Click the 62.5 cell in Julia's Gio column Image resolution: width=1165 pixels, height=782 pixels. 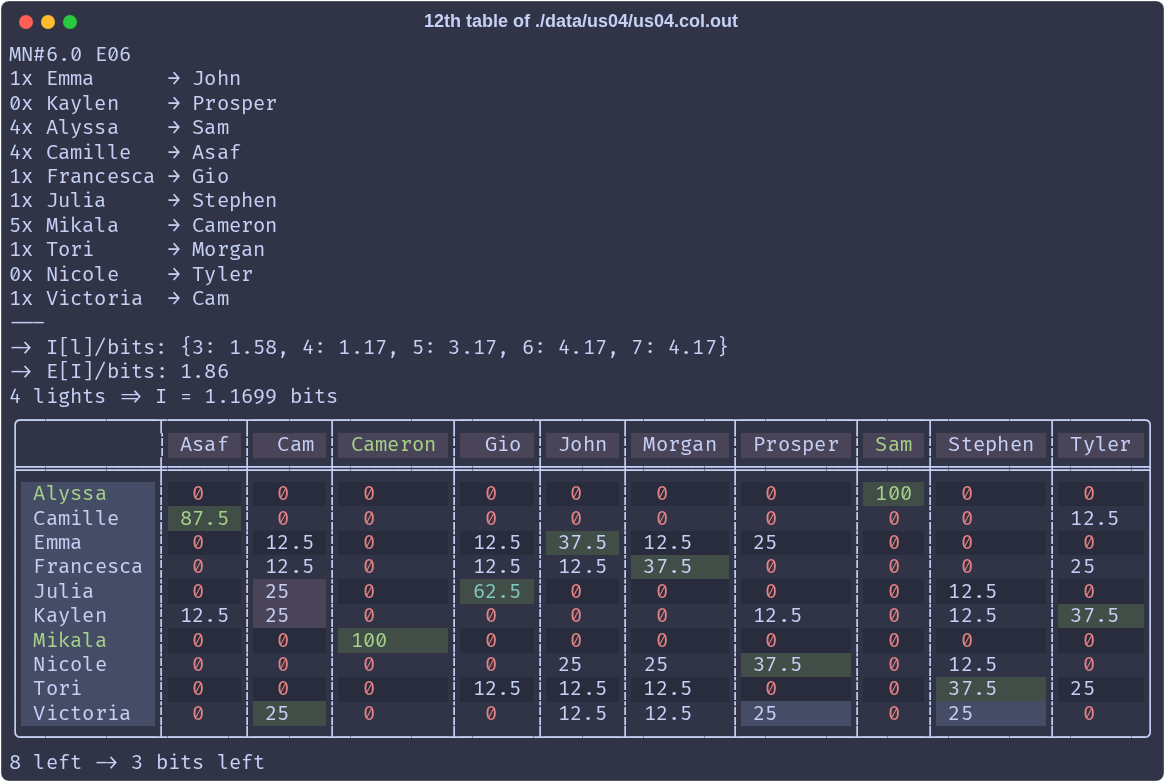(496, 591)
